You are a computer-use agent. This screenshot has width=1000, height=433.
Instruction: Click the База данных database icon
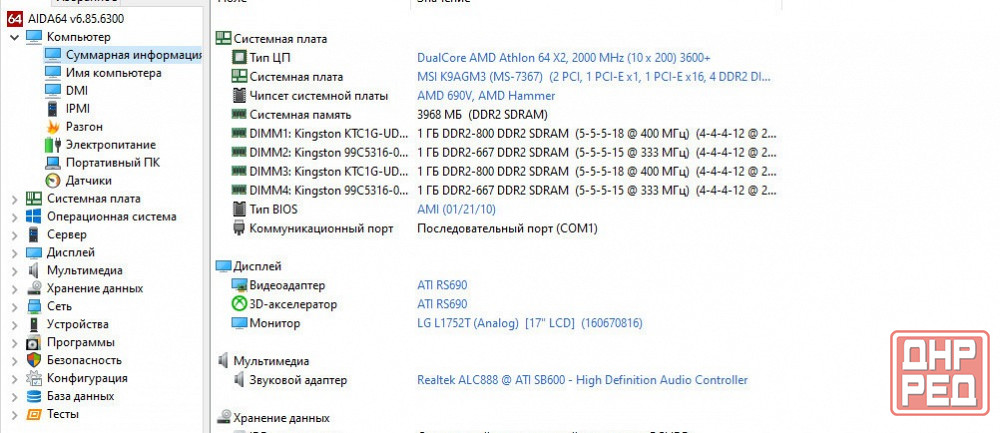(34, 396)
